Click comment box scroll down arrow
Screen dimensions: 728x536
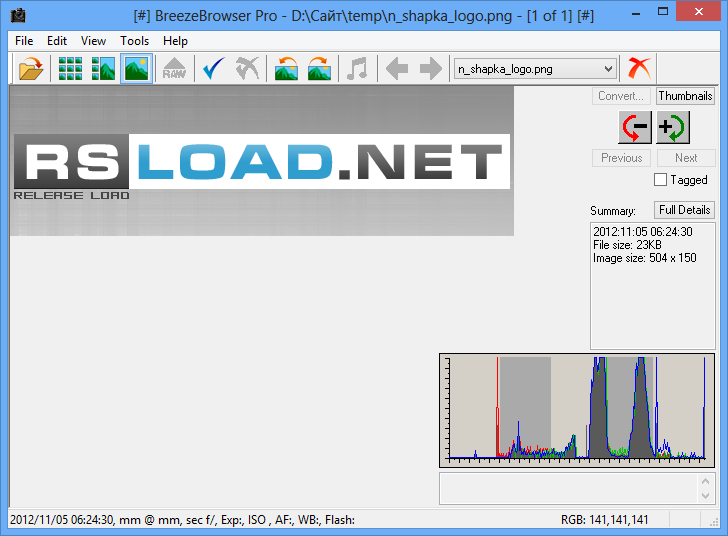tap(705, 496)
